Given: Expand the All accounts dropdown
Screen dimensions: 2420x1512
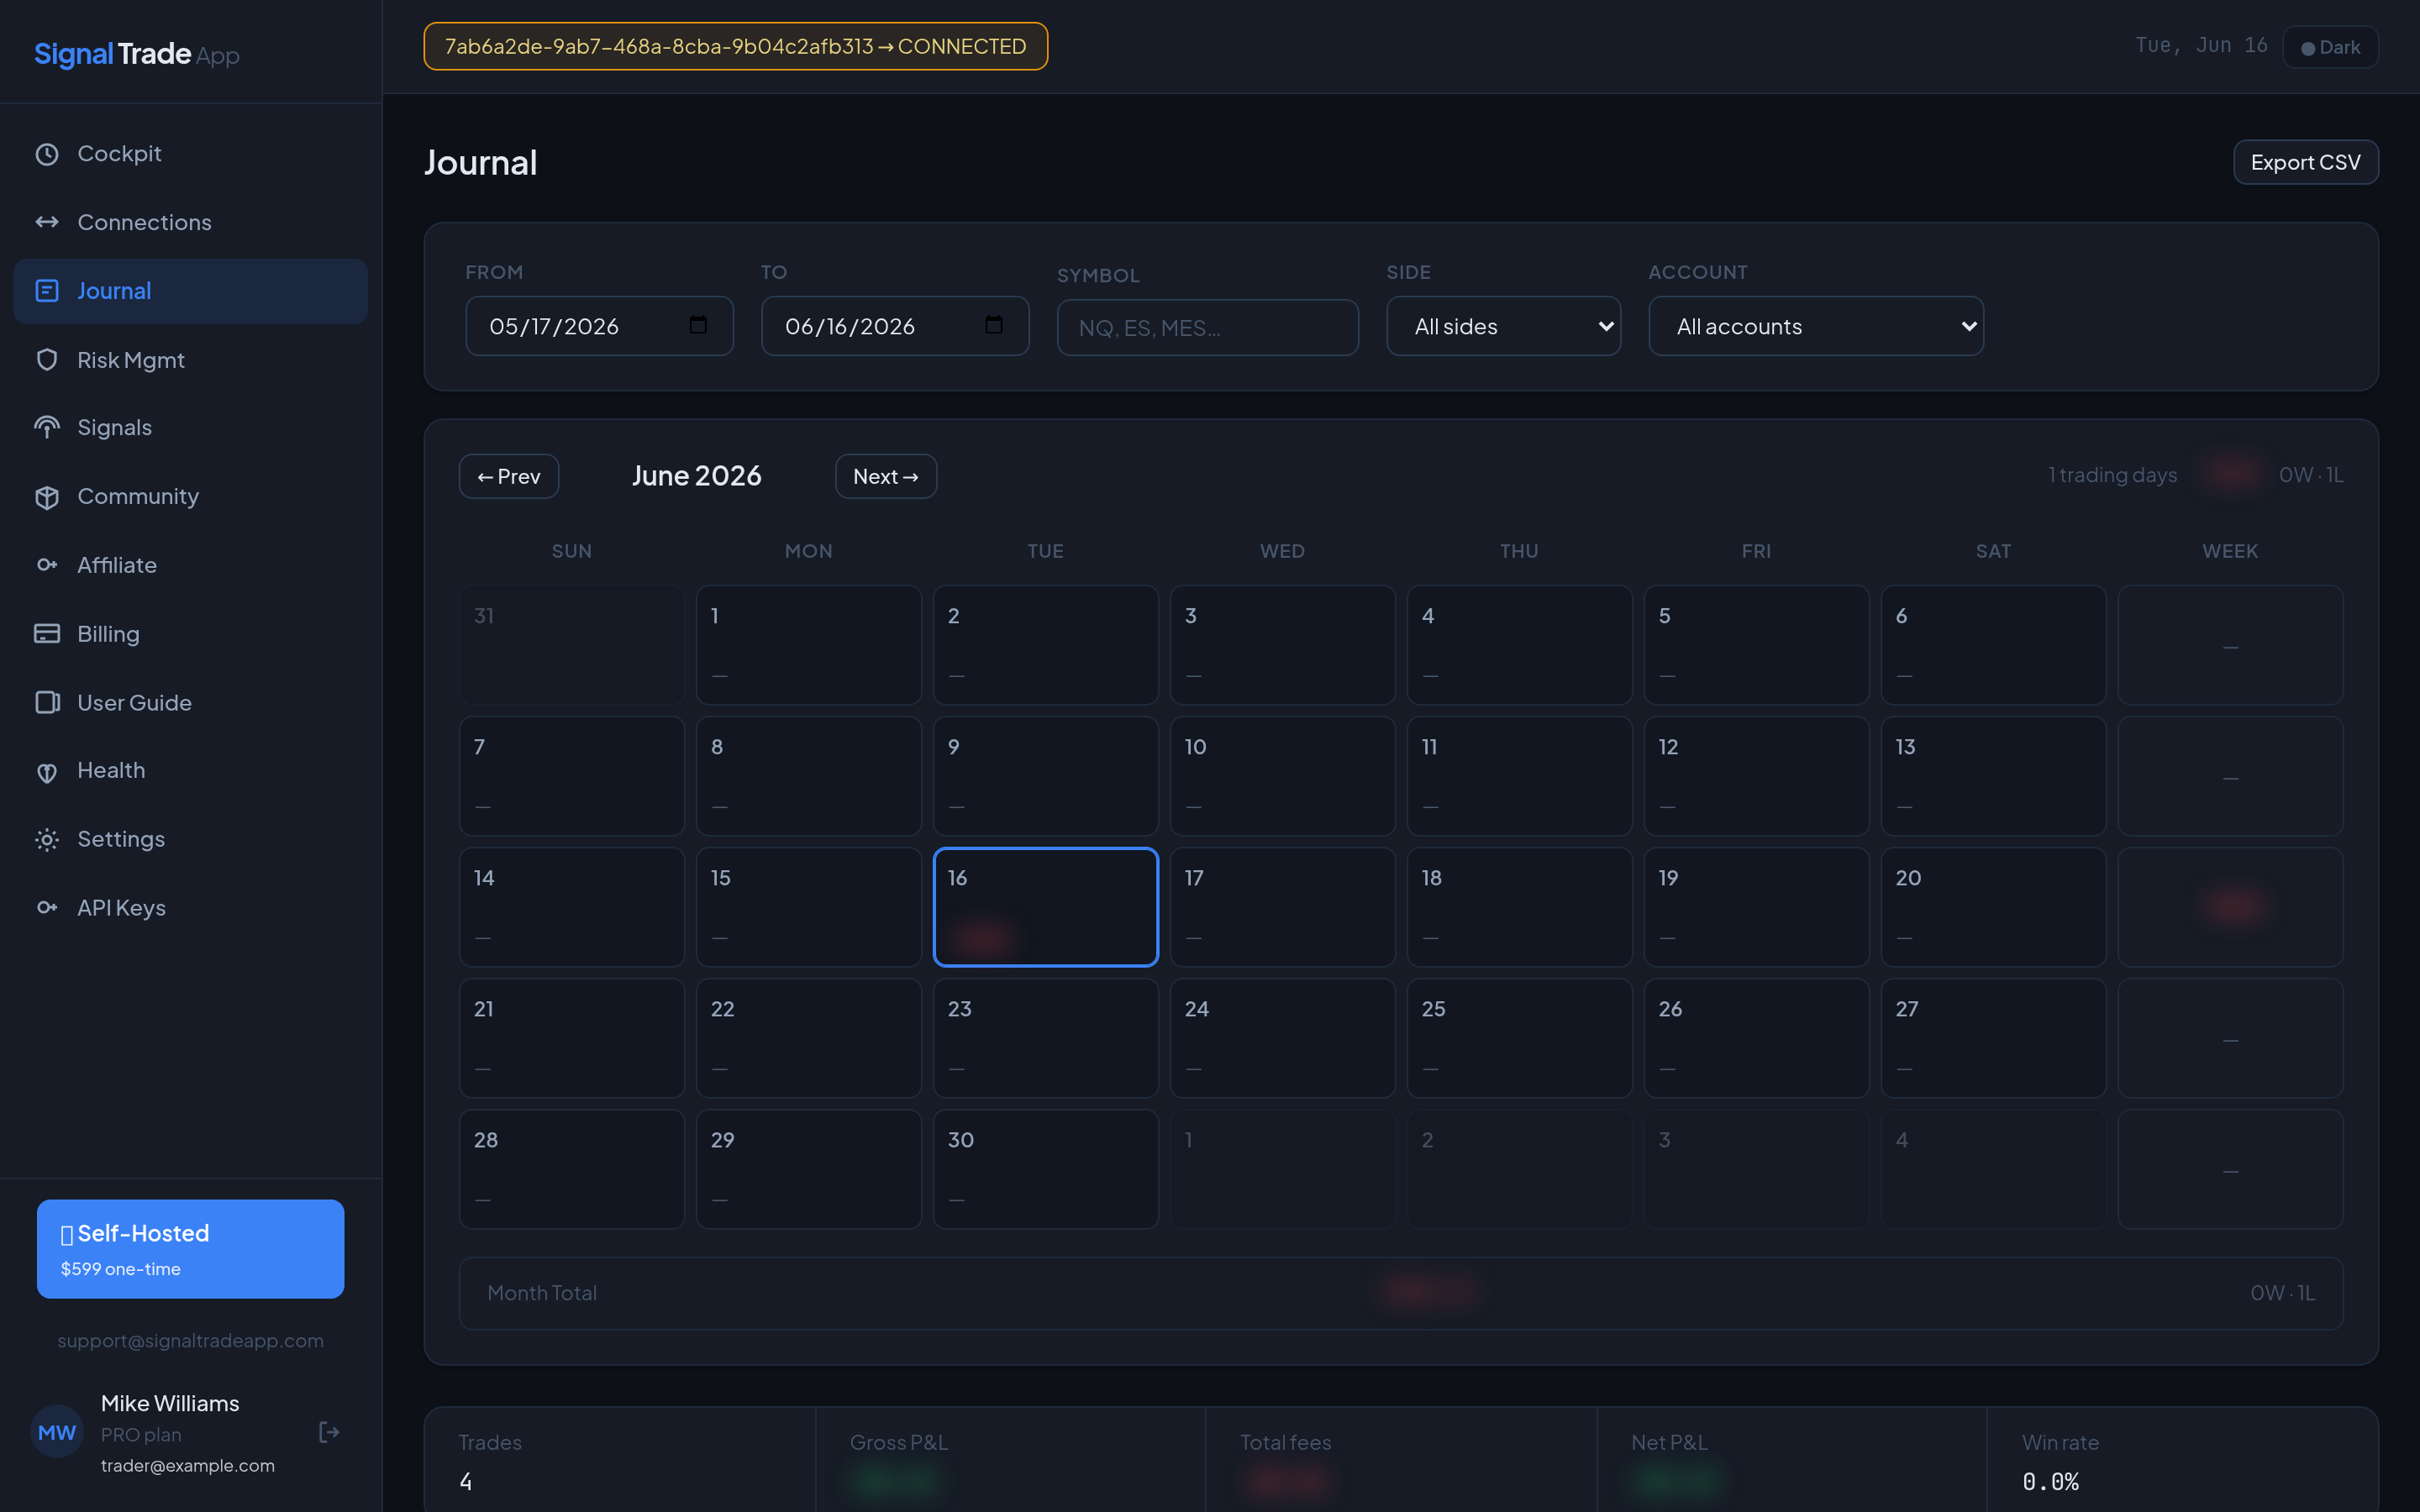Looking at the screenshot, I should (1816, 326).
